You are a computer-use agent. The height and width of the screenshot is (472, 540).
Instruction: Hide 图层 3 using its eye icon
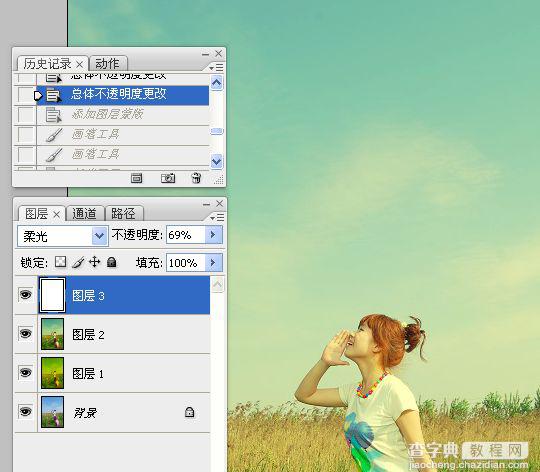(x=25, y=294)
